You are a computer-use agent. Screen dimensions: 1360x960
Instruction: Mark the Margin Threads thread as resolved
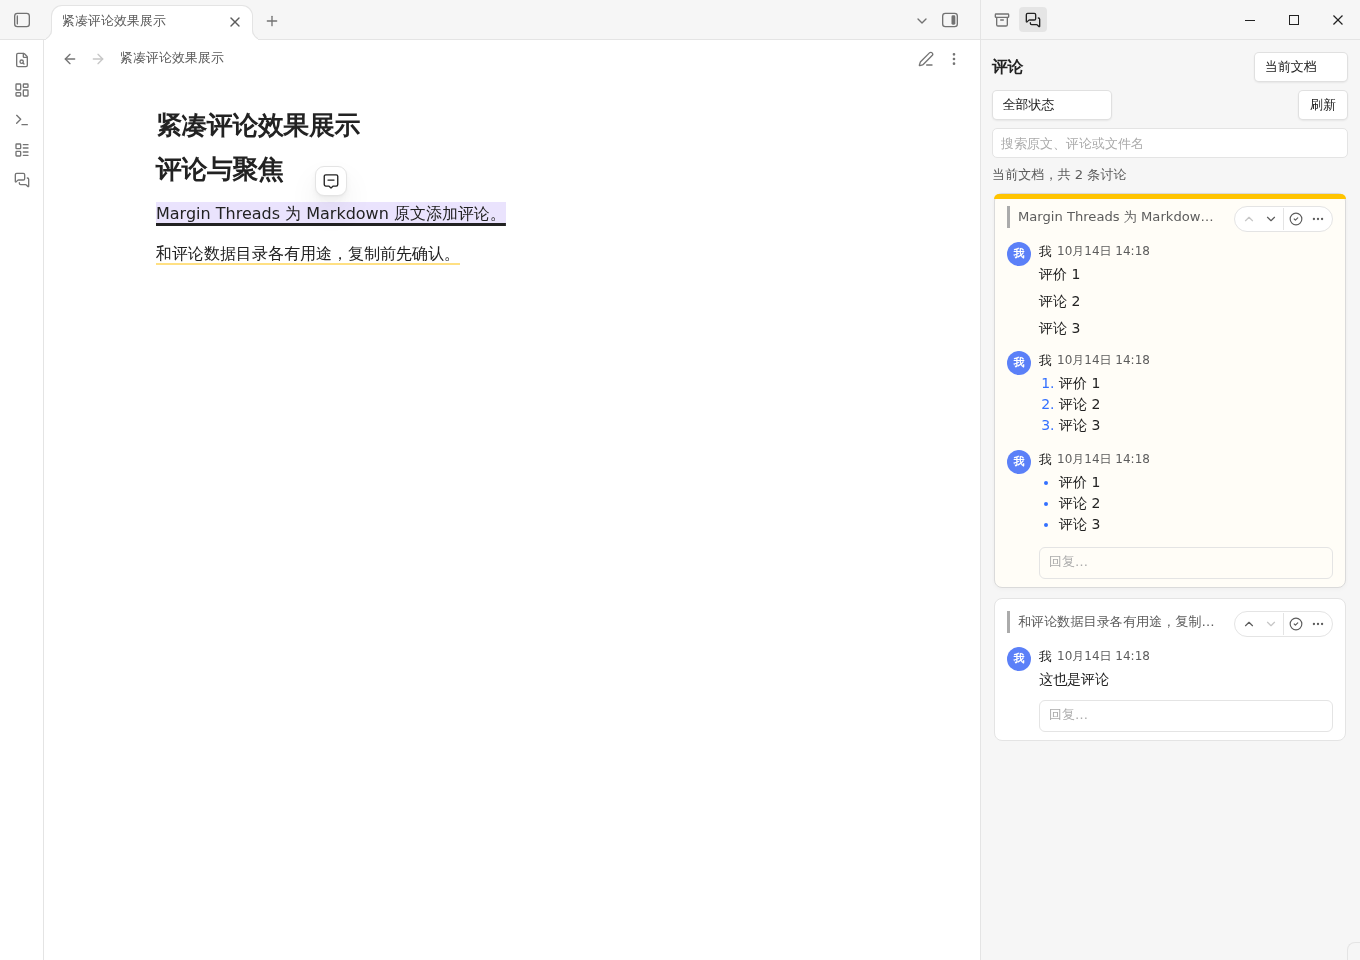[1296, 219]
